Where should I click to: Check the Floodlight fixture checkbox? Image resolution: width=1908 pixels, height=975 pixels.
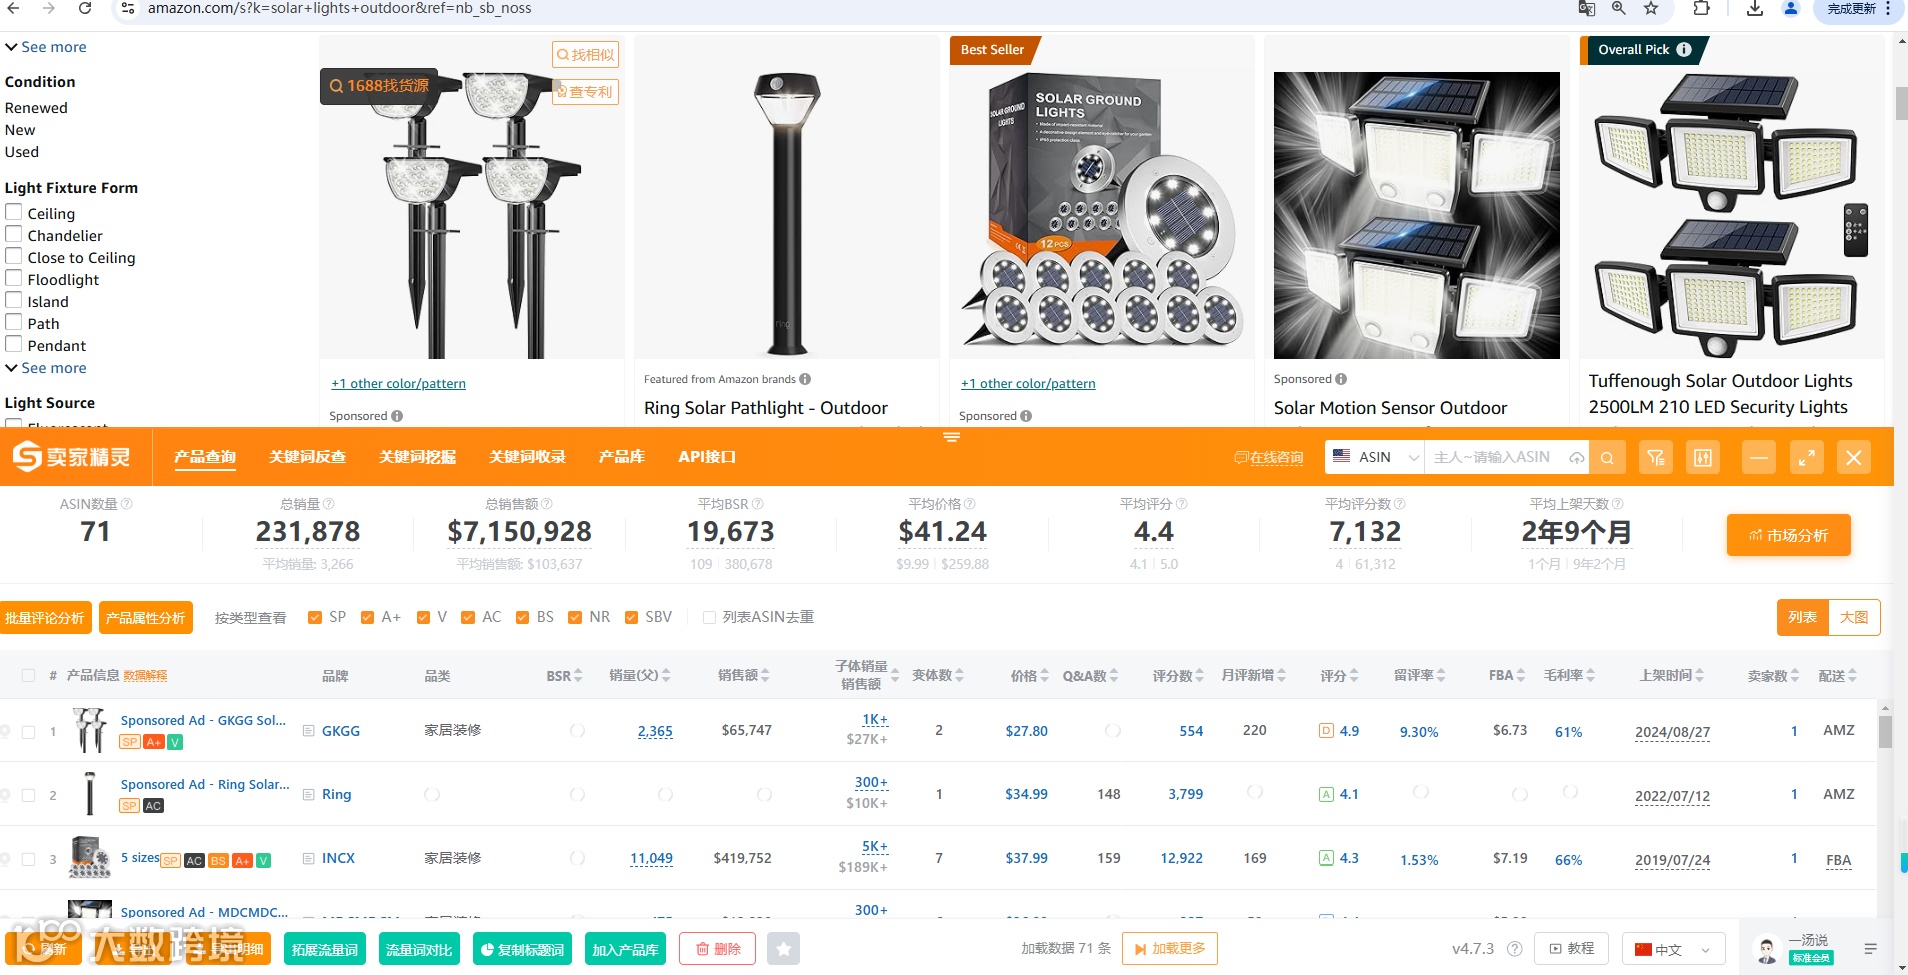[x=14, y=279]
